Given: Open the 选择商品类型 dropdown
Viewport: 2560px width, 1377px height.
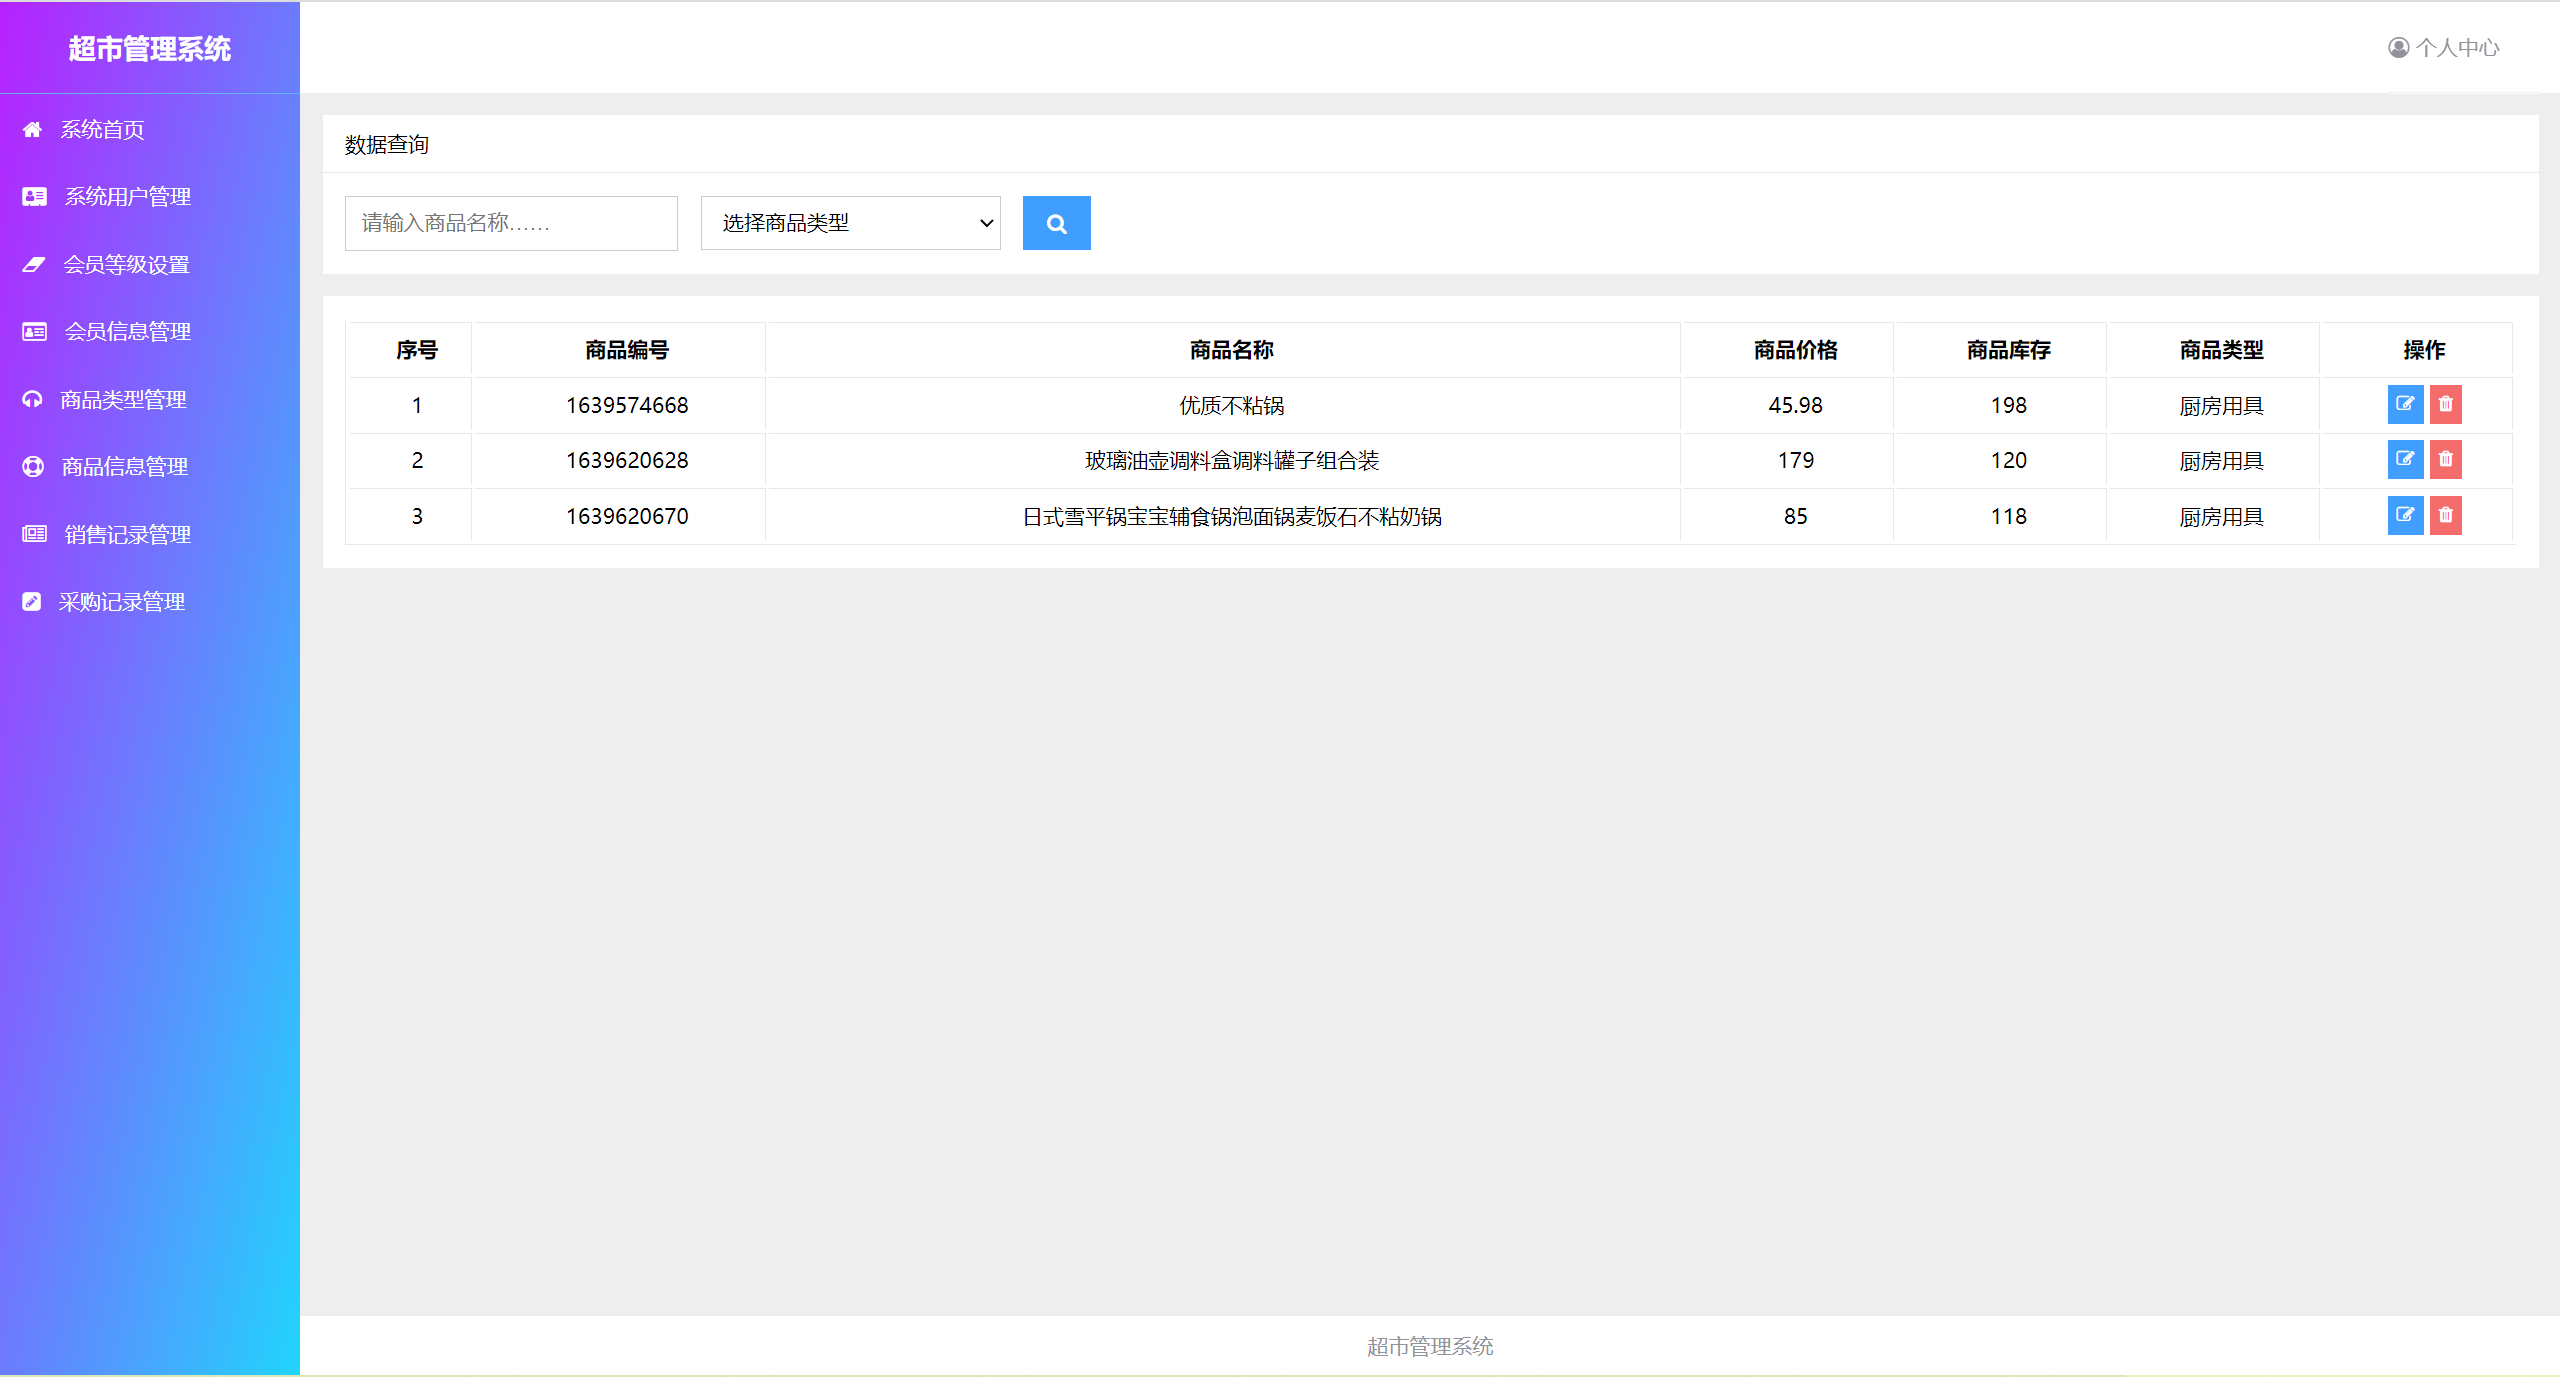Looking at the screenshot, I should (x=850, y=223).
